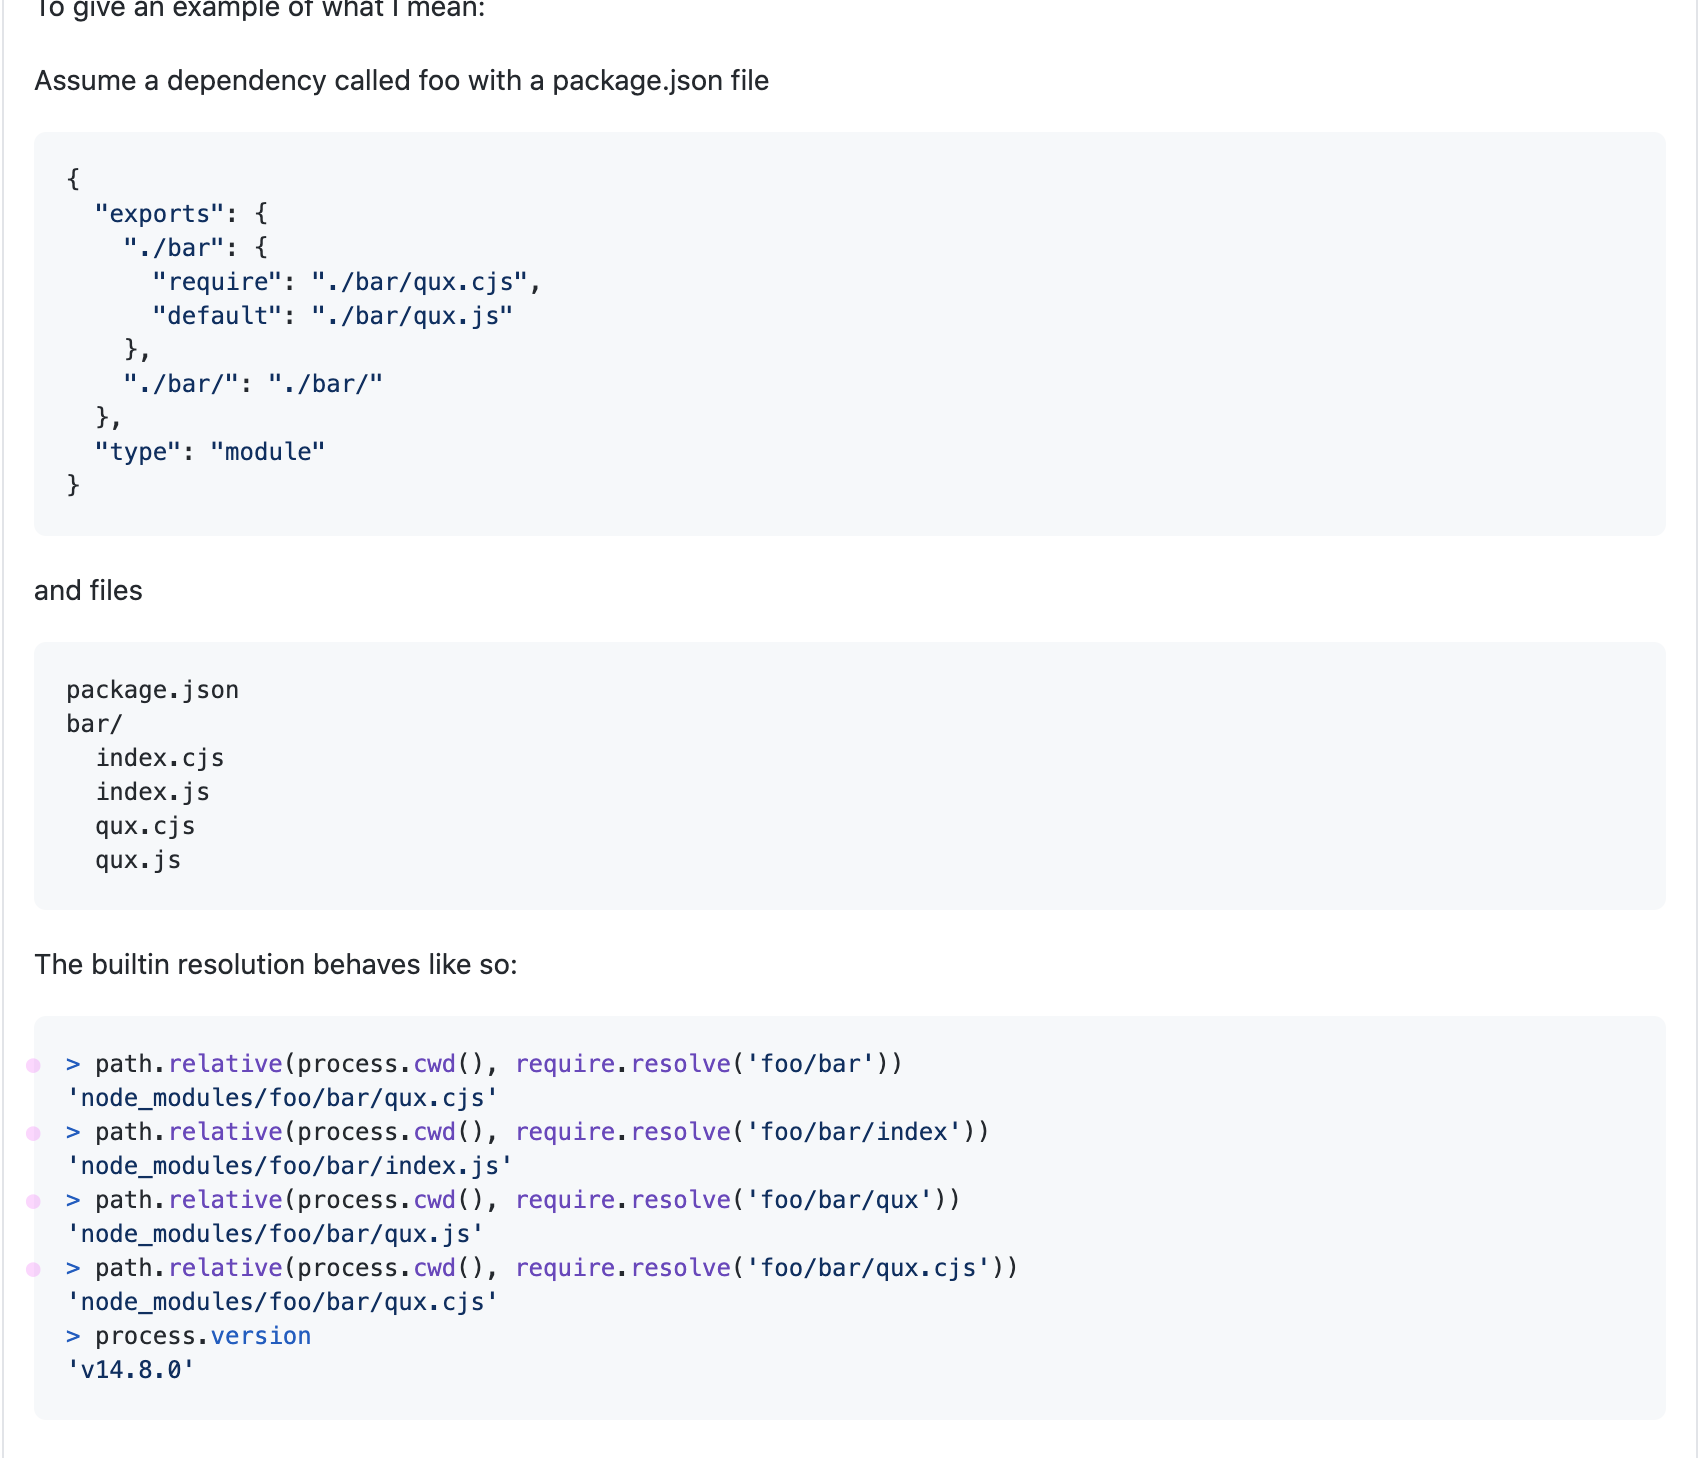Screen dimensions: 1698x1458
Task: Click the "type": "module" line
Action: click(210, 452)
